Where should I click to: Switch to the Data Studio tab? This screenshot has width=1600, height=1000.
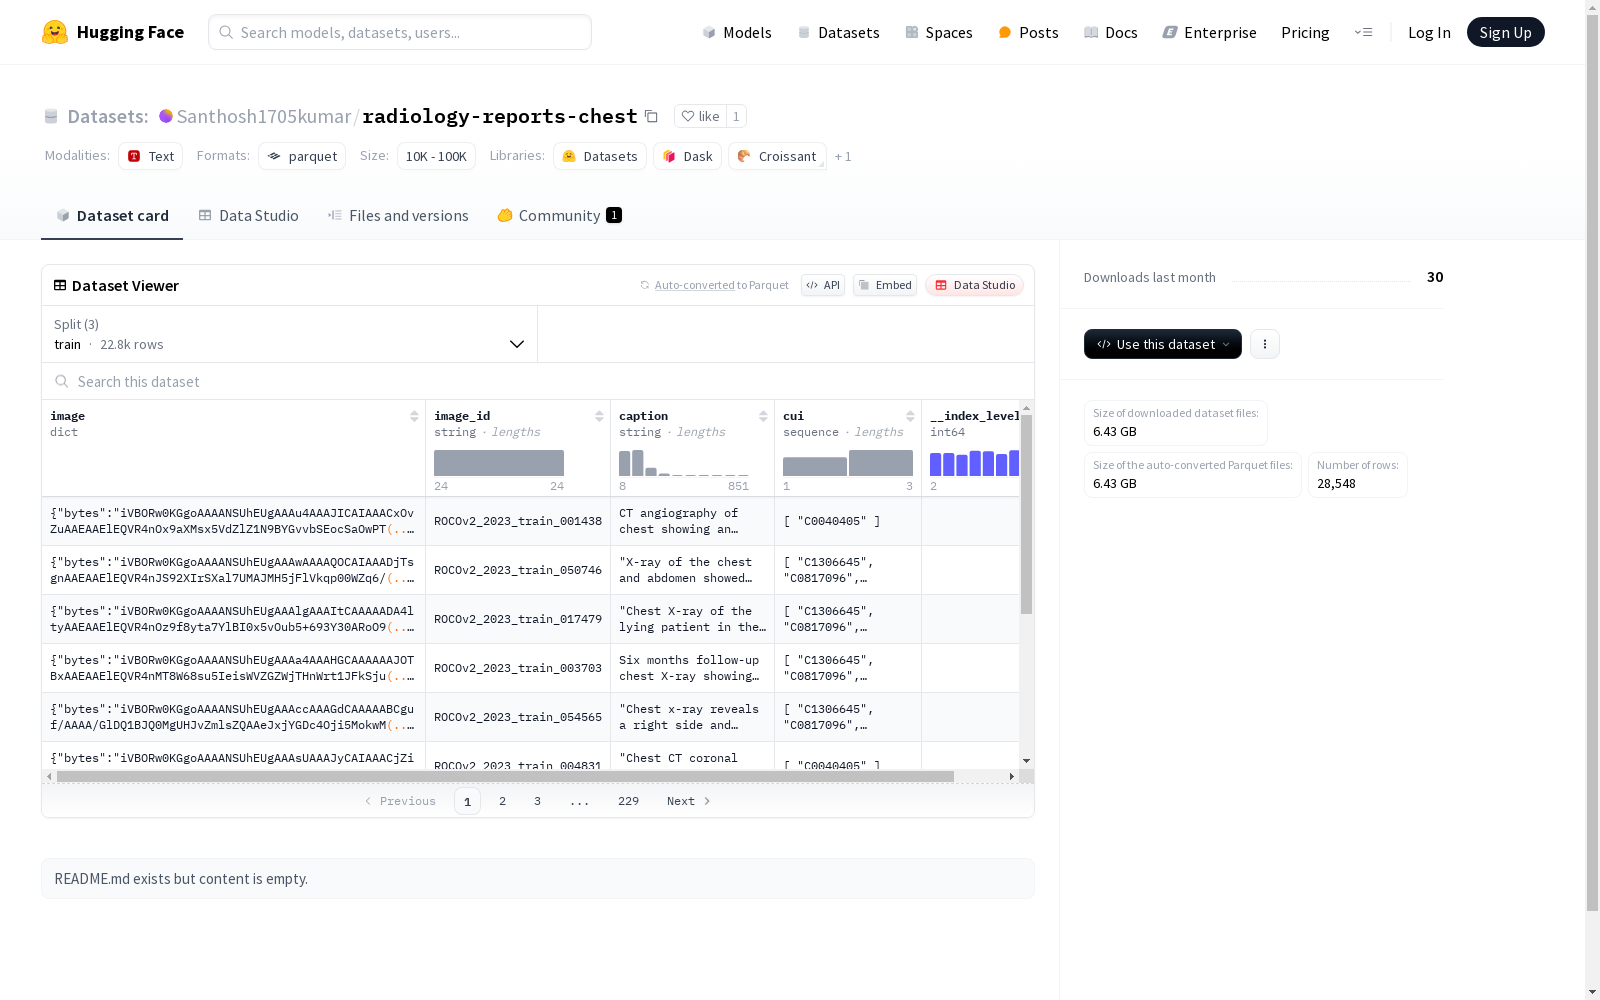(x=249, y=215)
